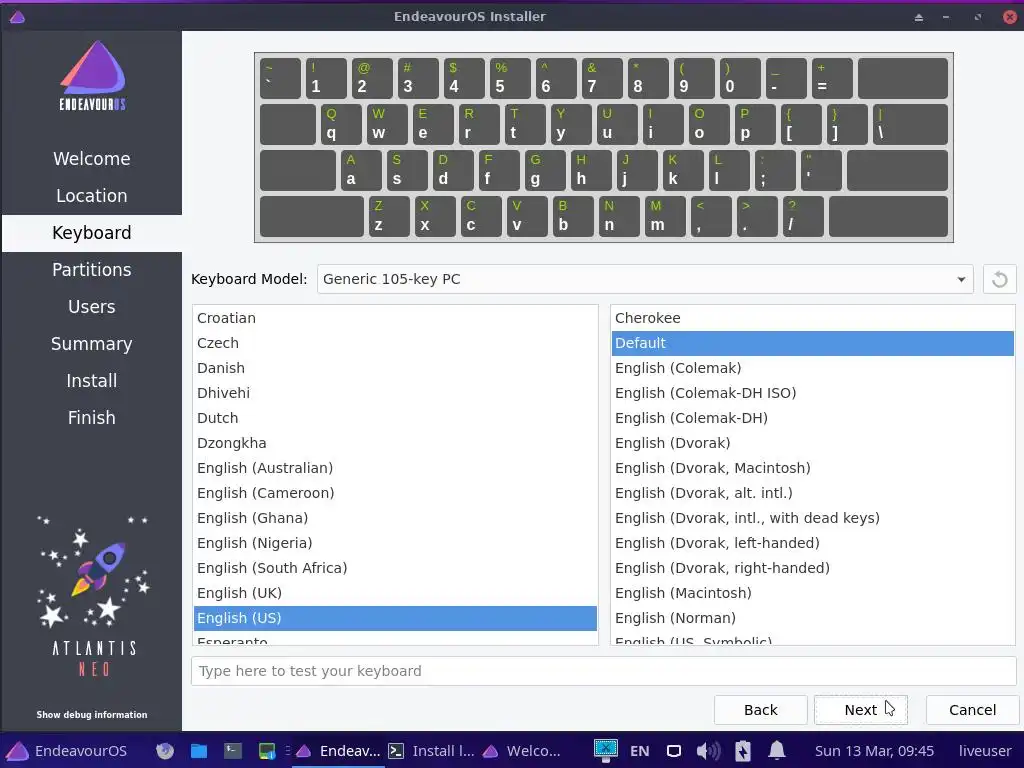Select English (Cameroon) layout

pos(395,493)
